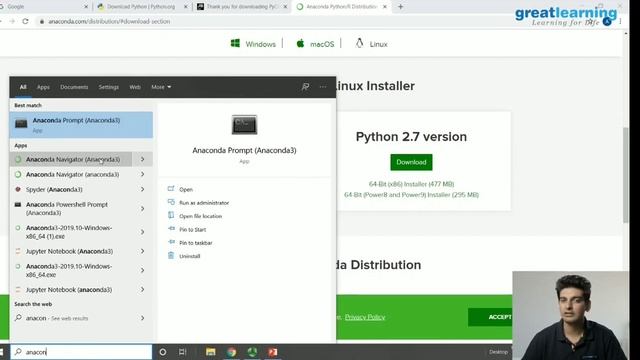Open Cortana circle in taskbar

[x=162, y=352]
